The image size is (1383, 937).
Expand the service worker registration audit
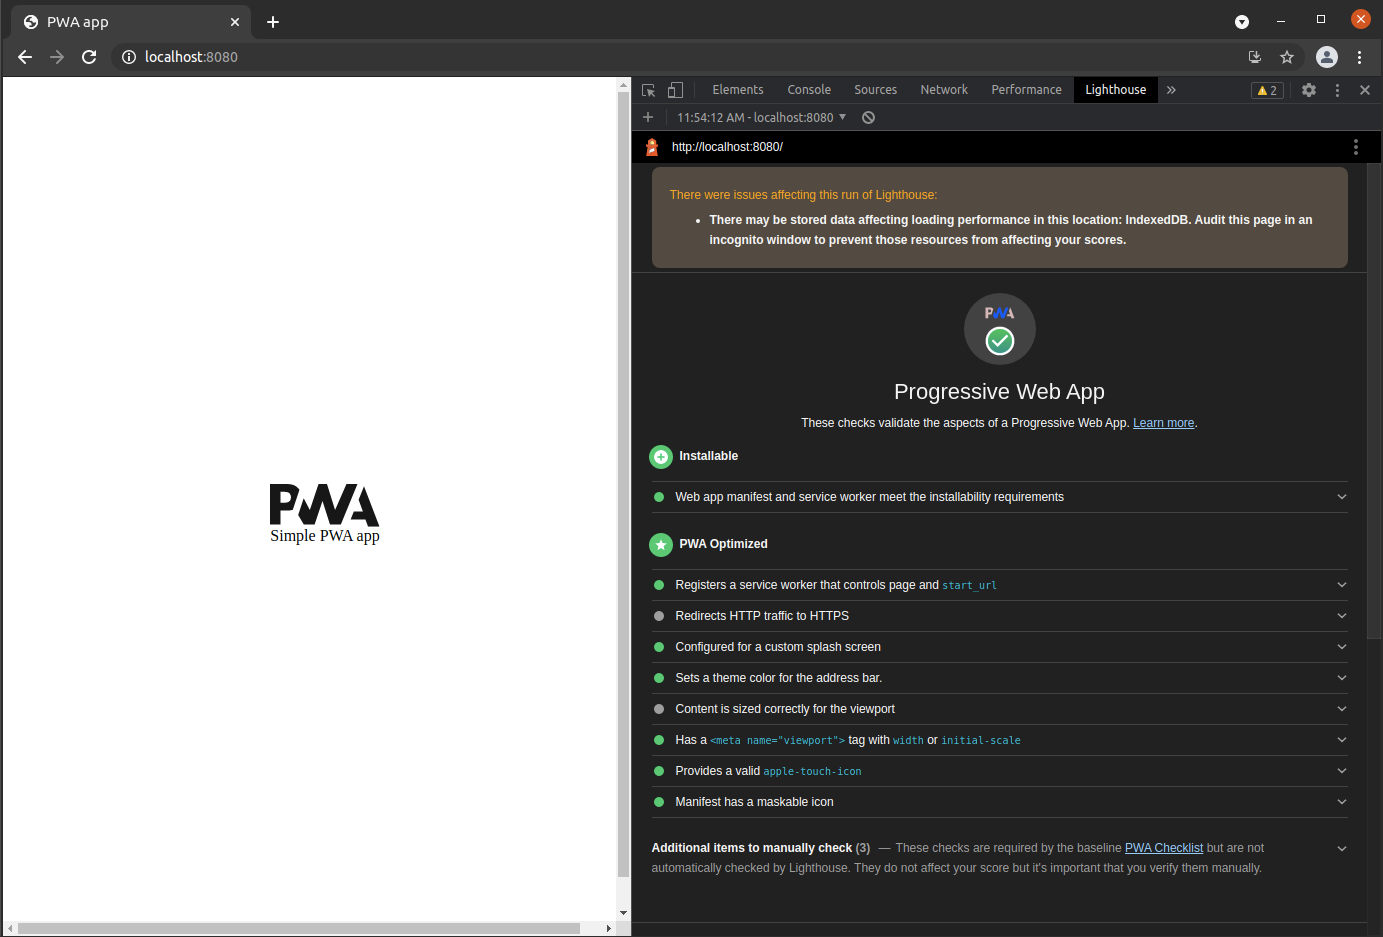click(x=1341, y=585)
